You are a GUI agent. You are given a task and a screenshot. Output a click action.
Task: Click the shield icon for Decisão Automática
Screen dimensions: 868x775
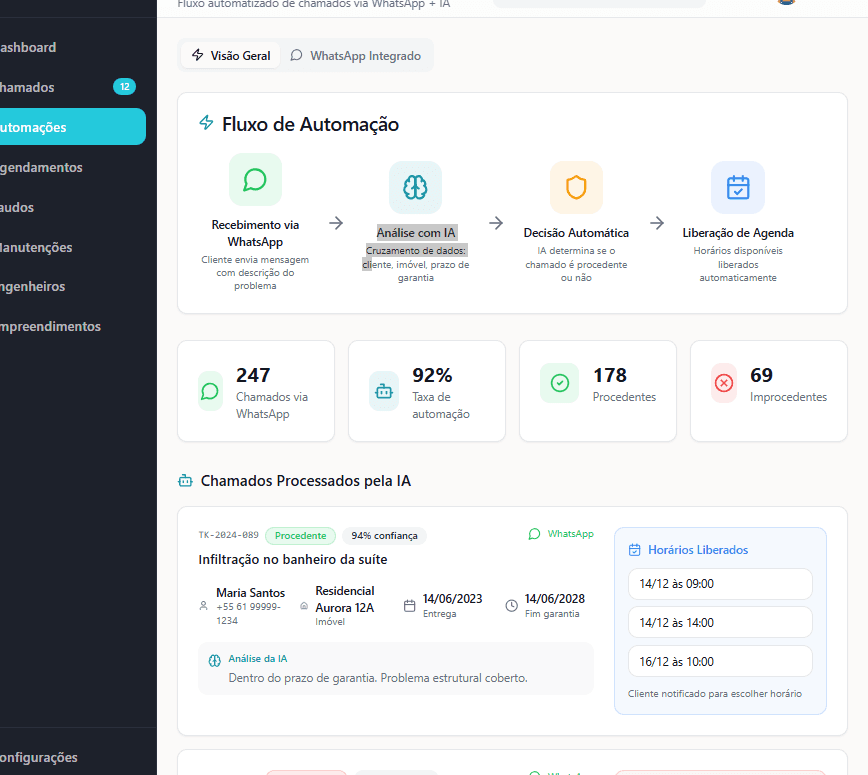(x=576, y=187)
